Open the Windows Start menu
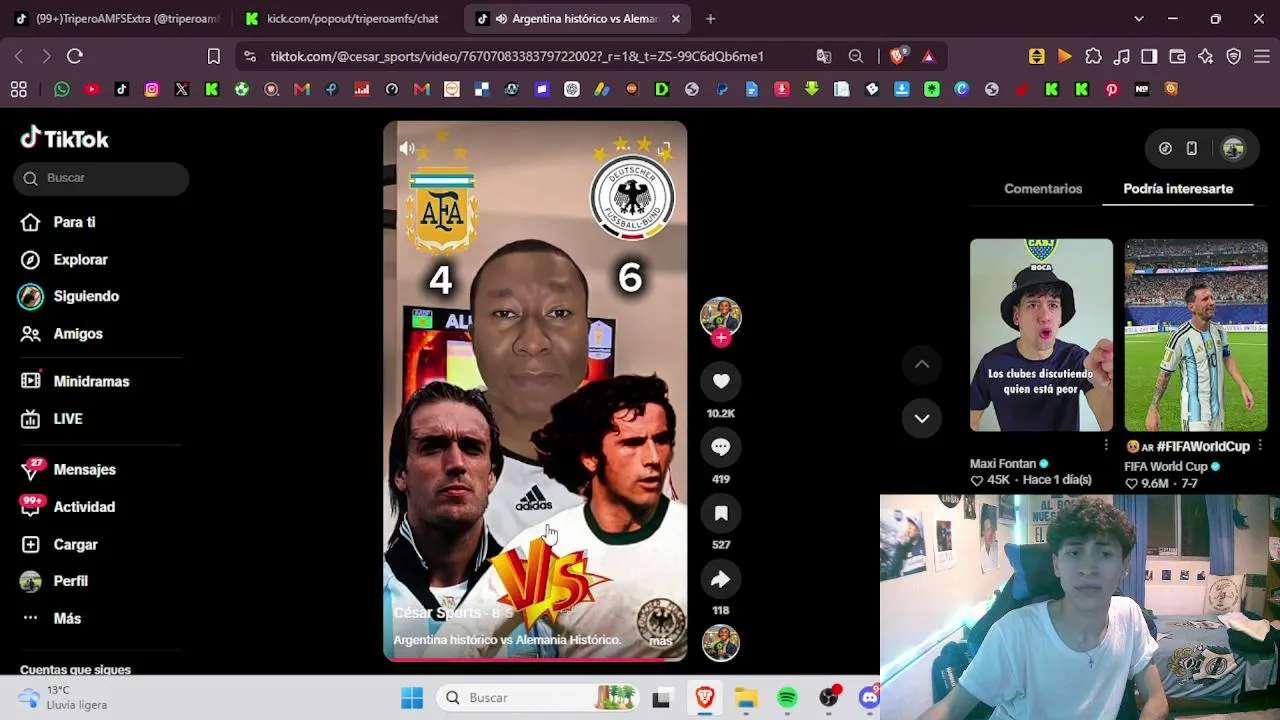The image size is (1280, 720). tap(412, 698)
